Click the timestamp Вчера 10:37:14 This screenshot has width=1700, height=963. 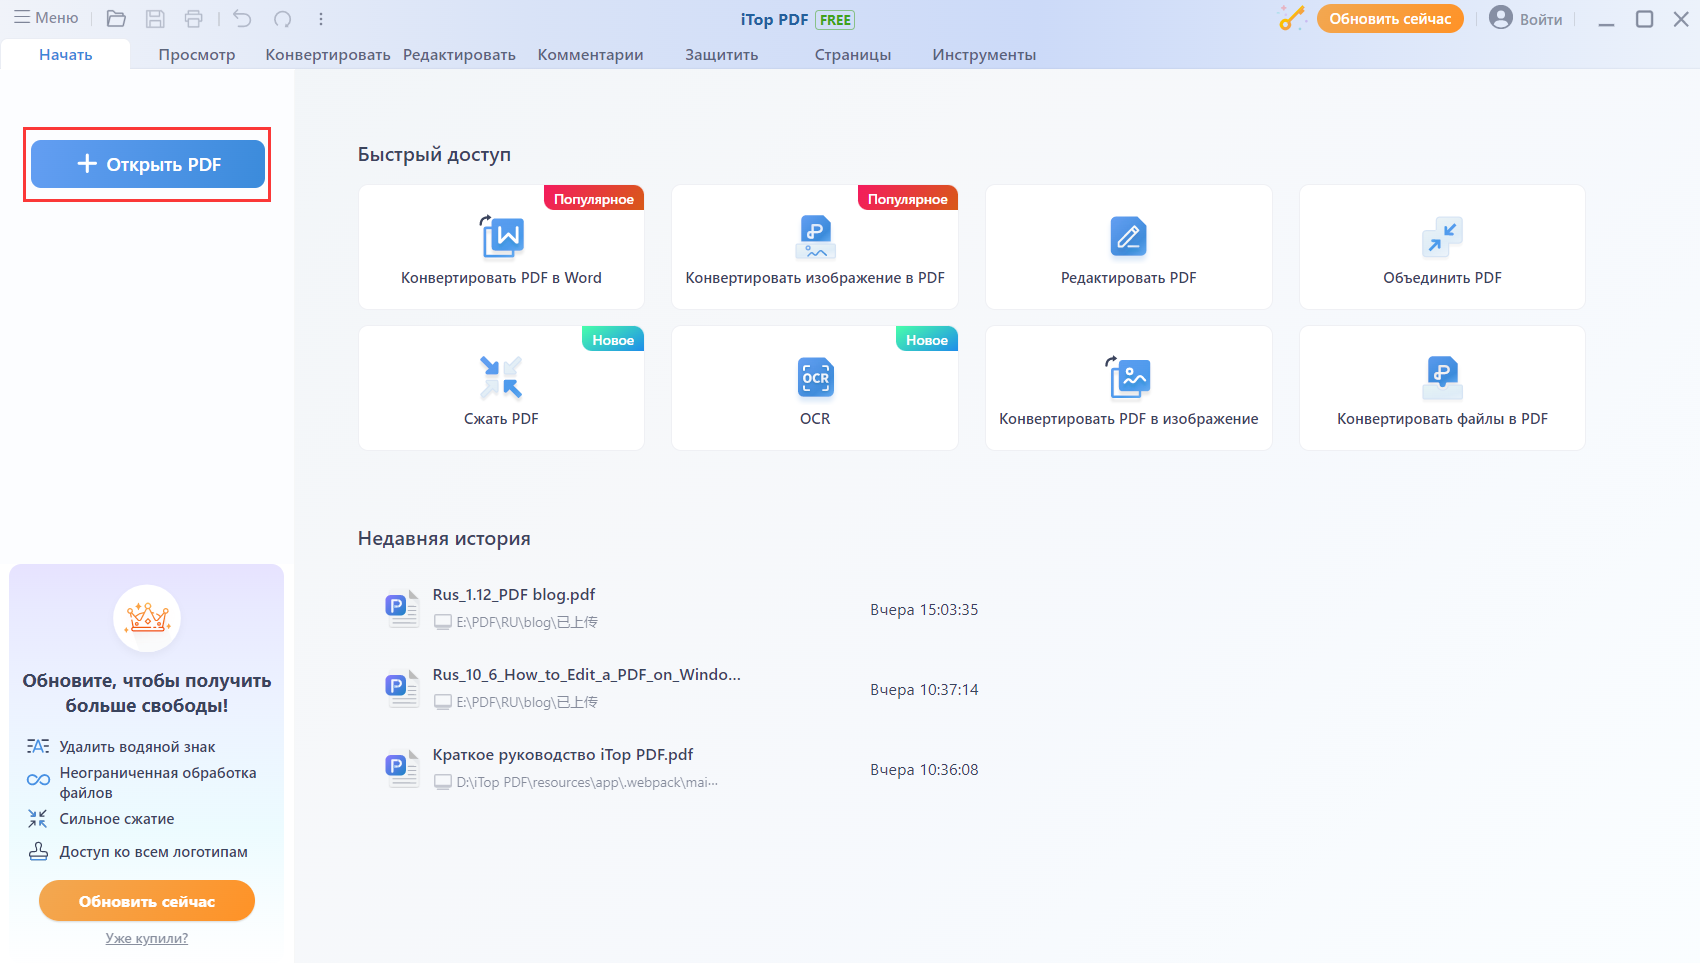click(x=924, y=690)
